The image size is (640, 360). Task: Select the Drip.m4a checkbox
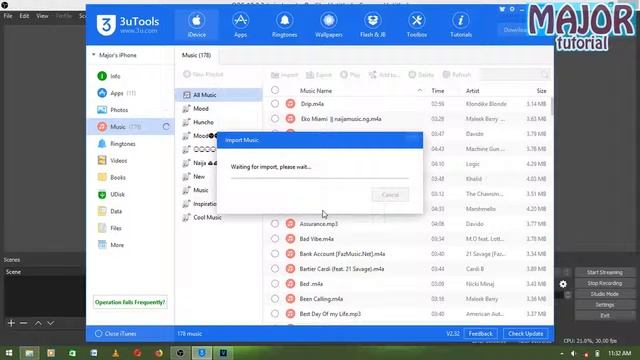(x=275, y=104)
